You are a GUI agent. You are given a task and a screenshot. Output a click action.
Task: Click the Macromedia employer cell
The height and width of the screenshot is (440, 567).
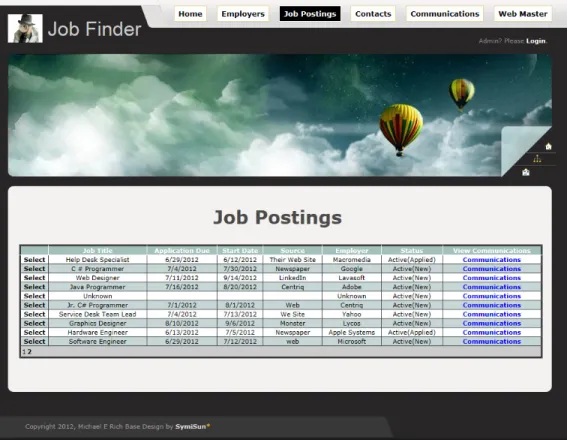(351, 260)
